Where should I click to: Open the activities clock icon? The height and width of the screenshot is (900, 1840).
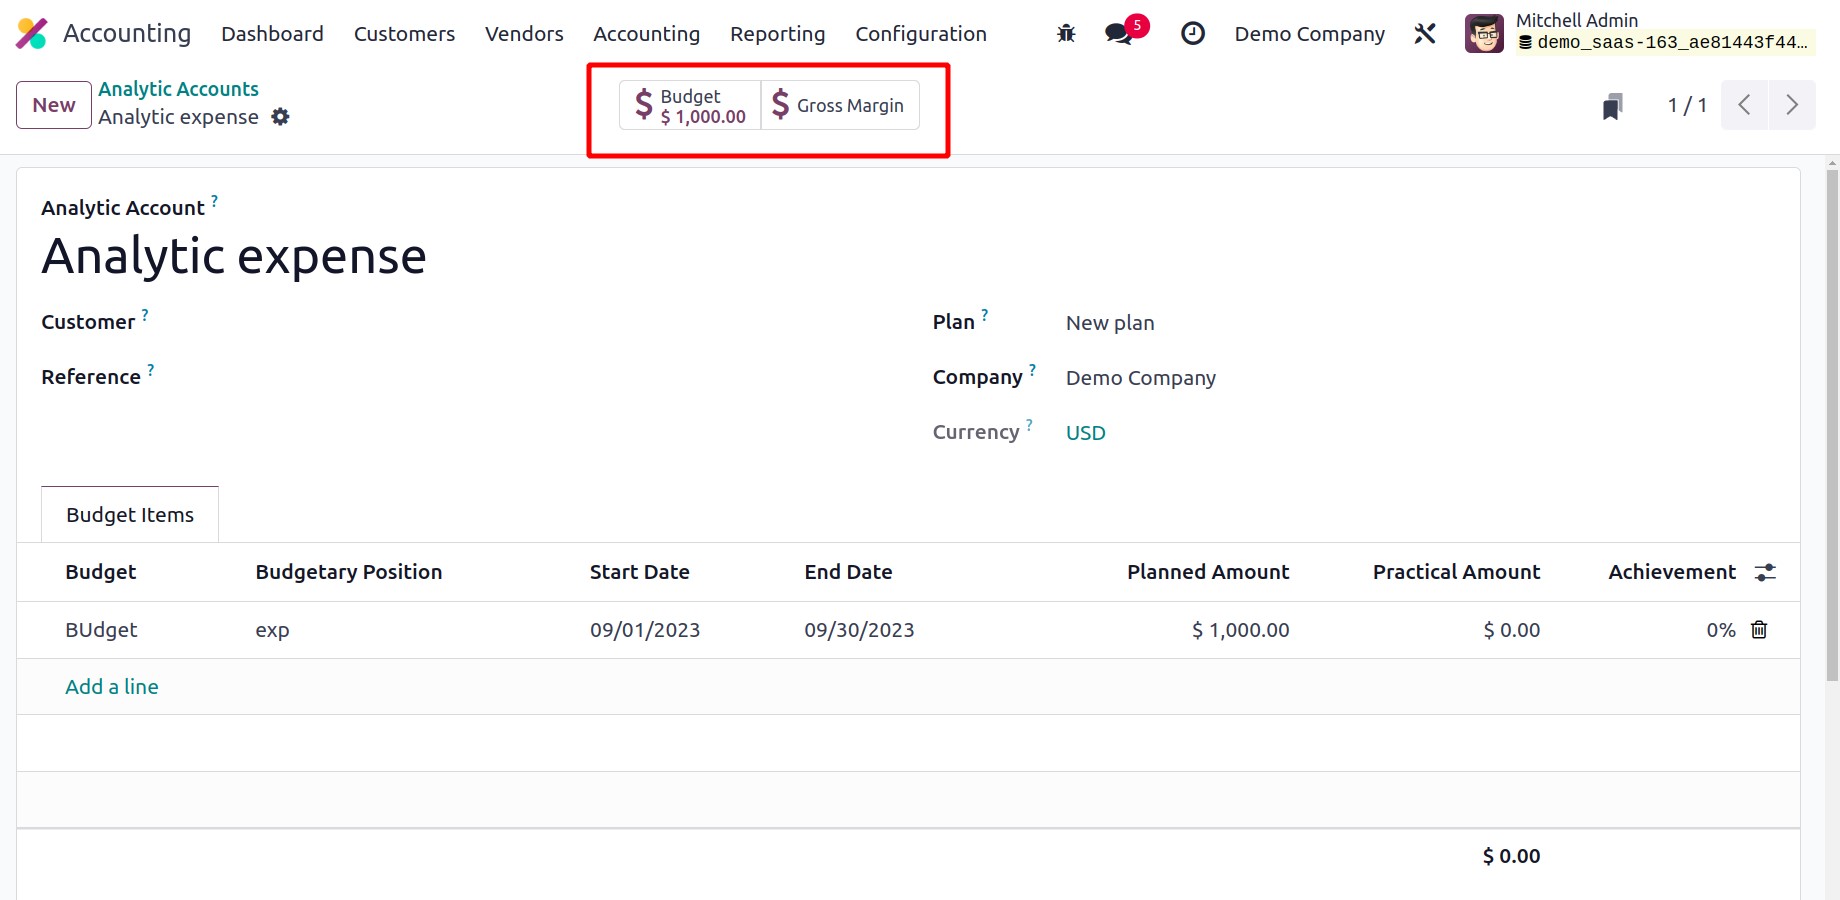pos(1192,34)
